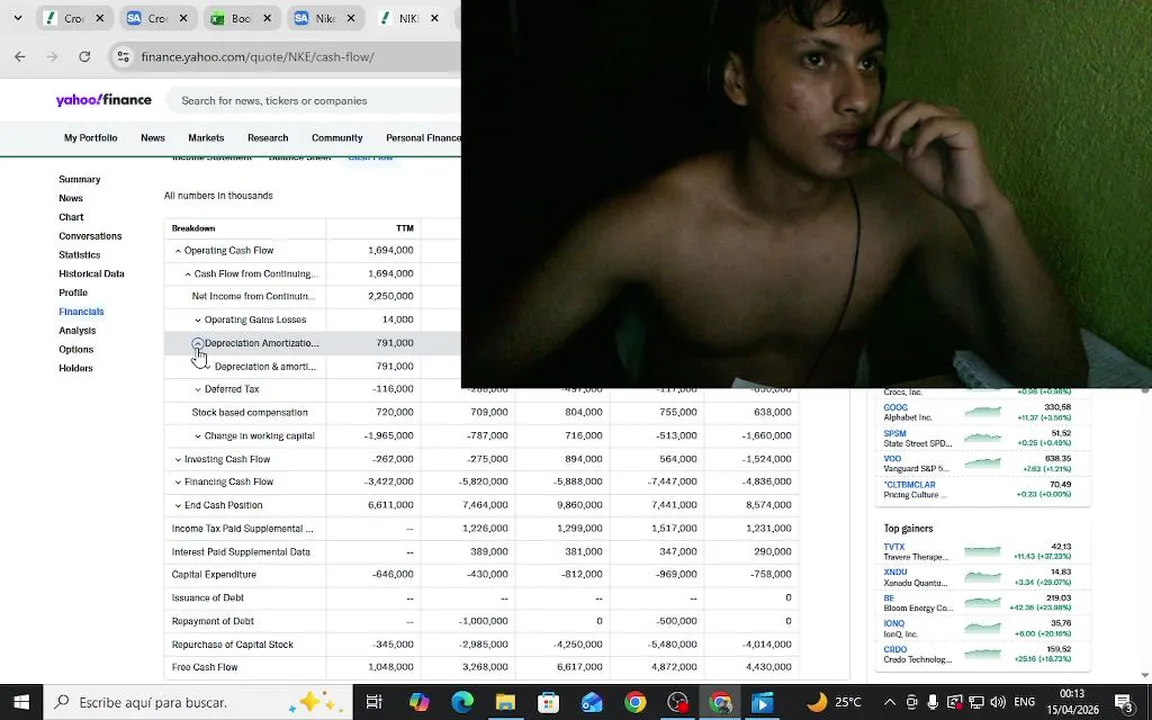Close the active NIK Yahoo tab
The image size is (1152, 720).
(x=434, y=18)
